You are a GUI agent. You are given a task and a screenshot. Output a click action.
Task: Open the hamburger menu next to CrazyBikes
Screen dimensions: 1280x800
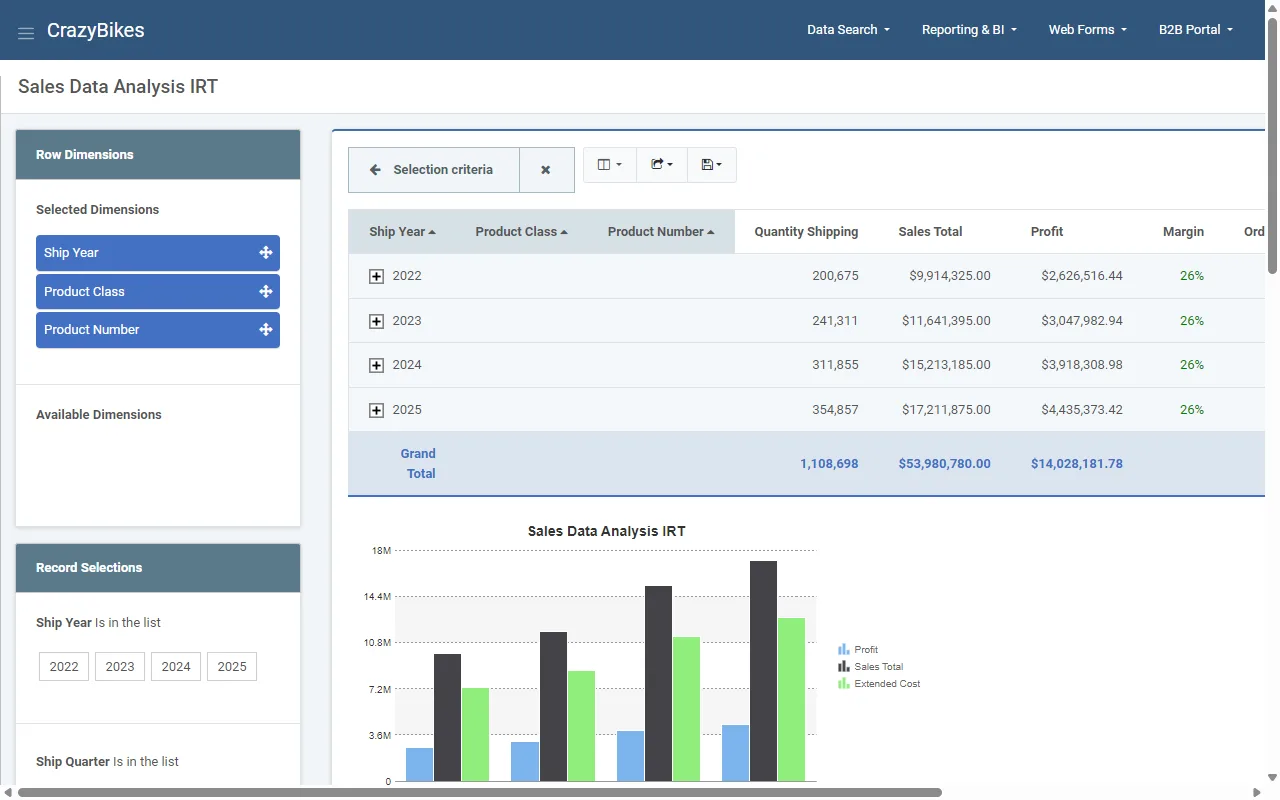(26, 33)
